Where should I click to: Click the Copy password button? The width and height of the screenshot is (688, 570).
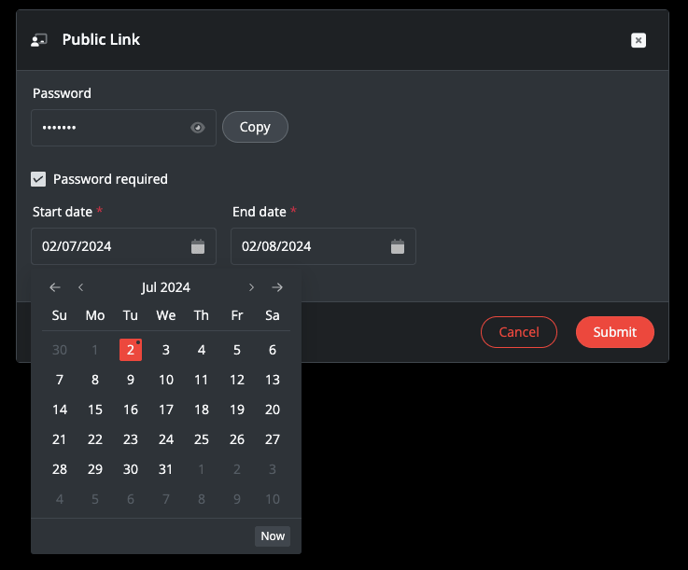[255, 127]
